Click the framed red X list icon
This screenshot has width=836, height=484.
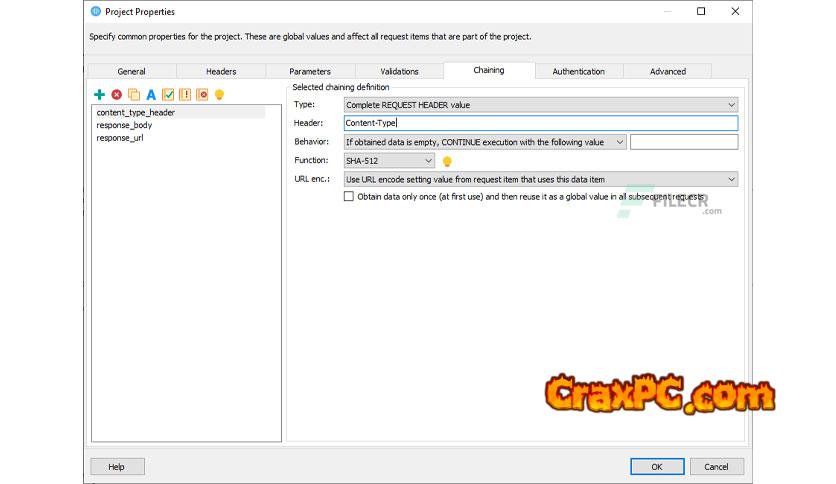pyautogui.click(x=202, y=95)
